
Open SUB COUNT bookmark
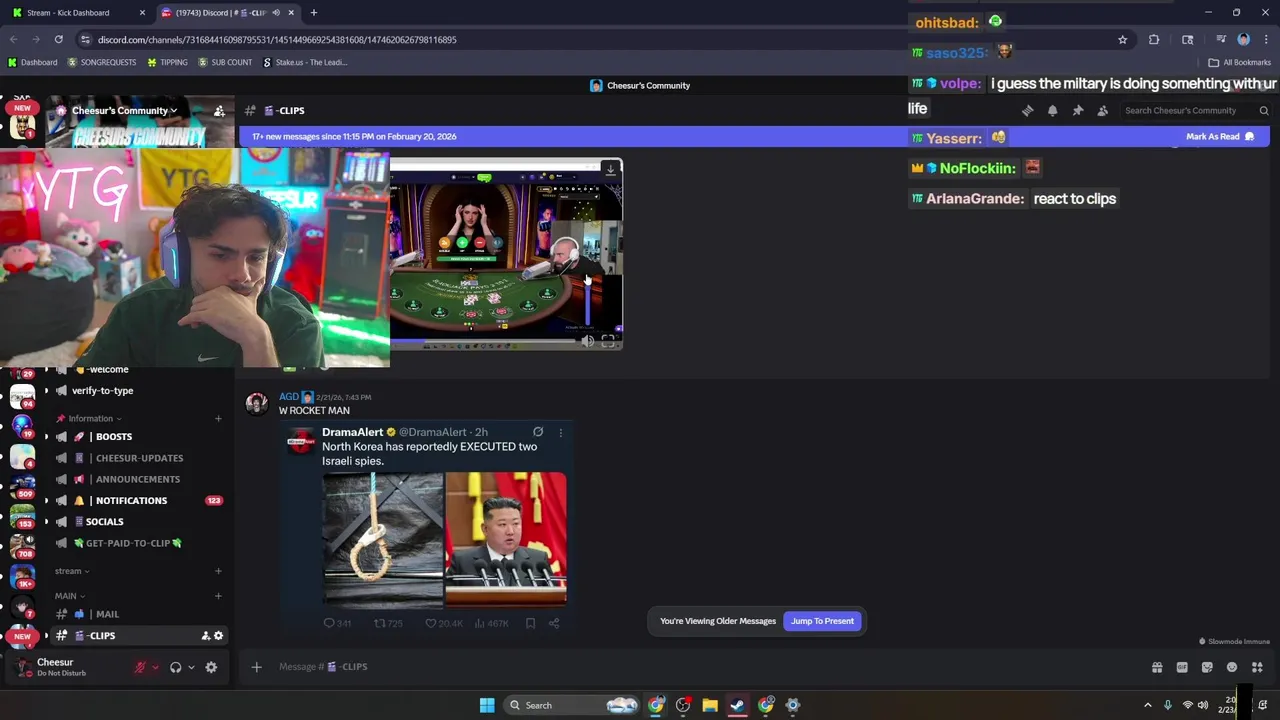pyautogui.click(x=225, y=62)
